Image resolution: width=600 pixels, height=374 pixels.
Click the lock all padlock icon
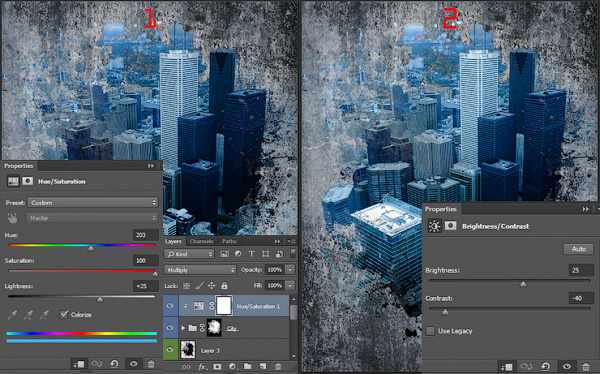click(224, 286)
